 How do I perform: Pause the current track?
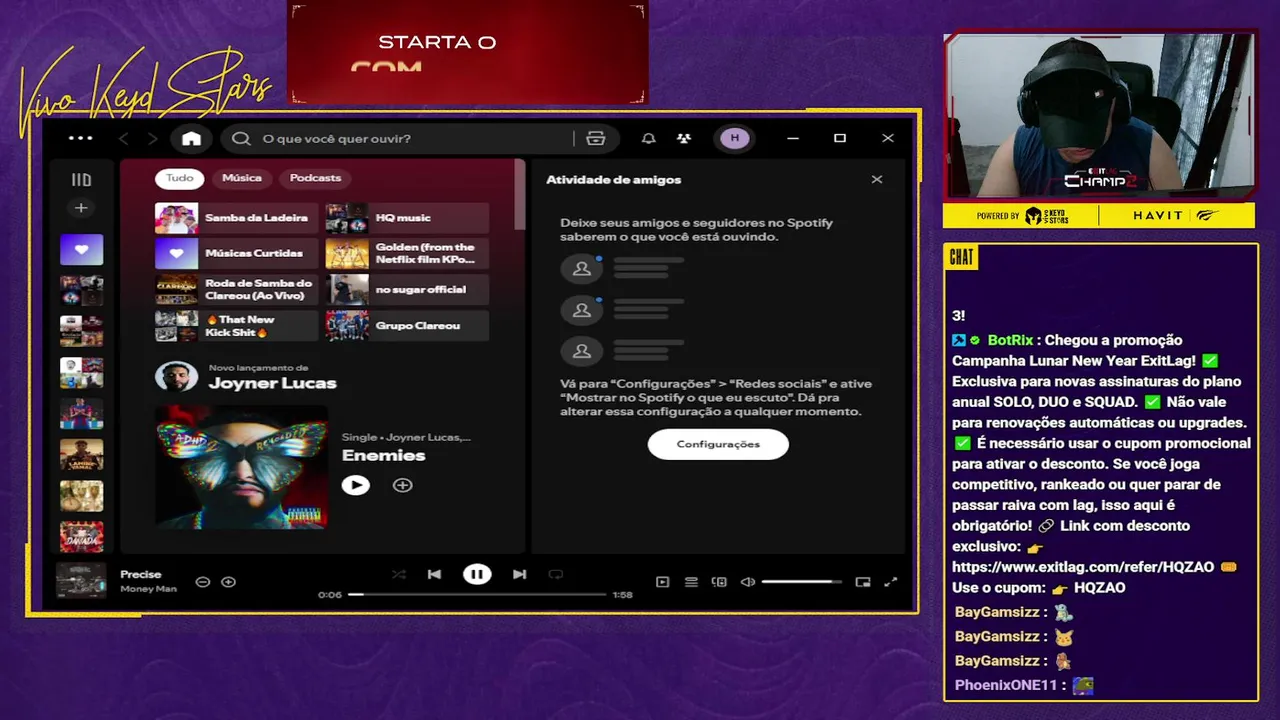point(477,574)
